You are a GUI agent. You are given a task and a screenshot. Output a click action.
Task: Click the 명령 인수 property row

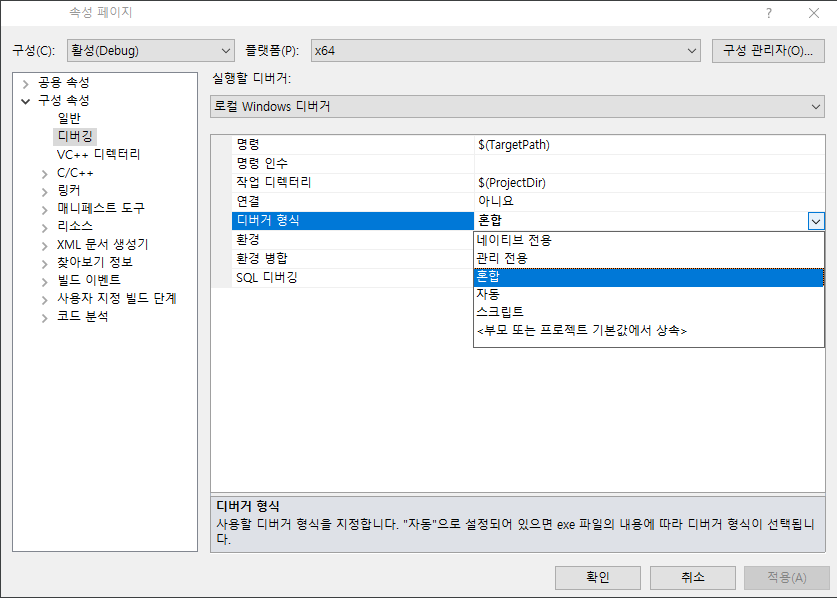(353, 163)
